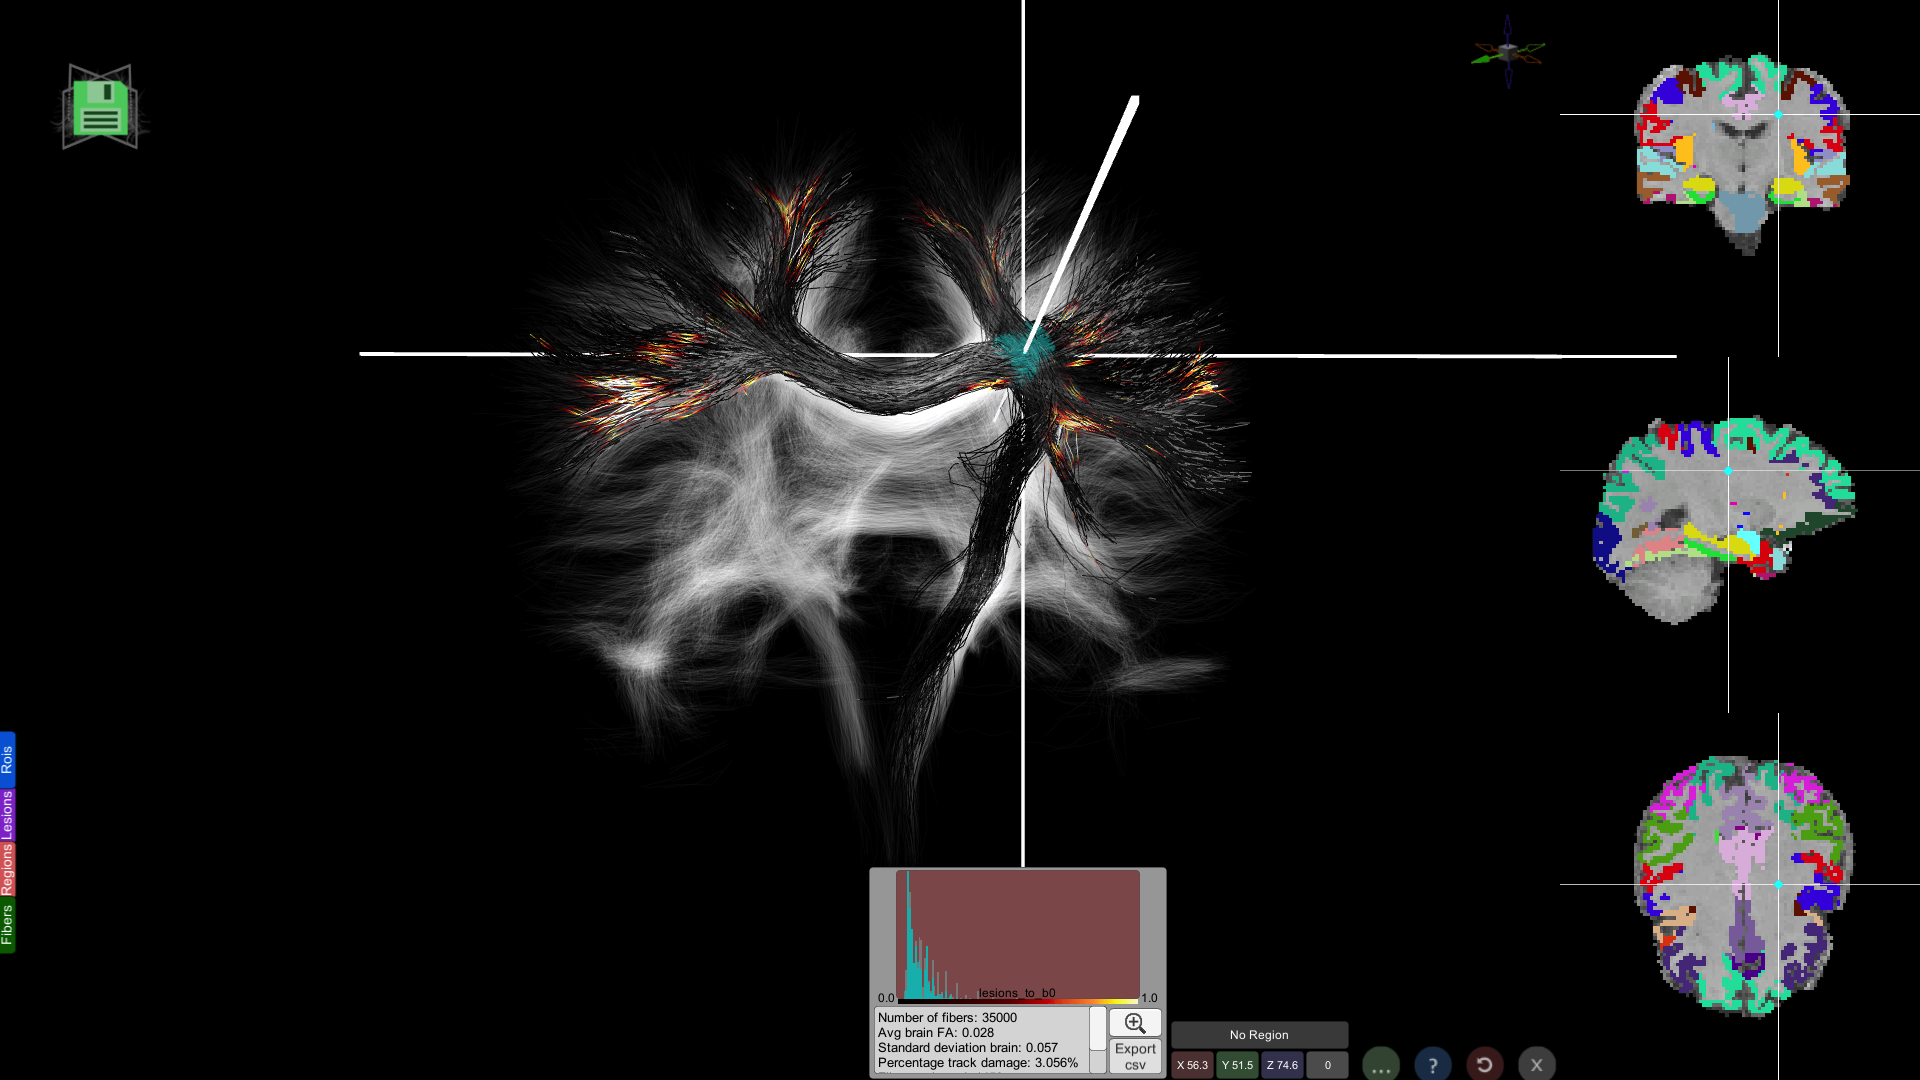Click the red reset rotation arrow button

pos(1485,1065)
